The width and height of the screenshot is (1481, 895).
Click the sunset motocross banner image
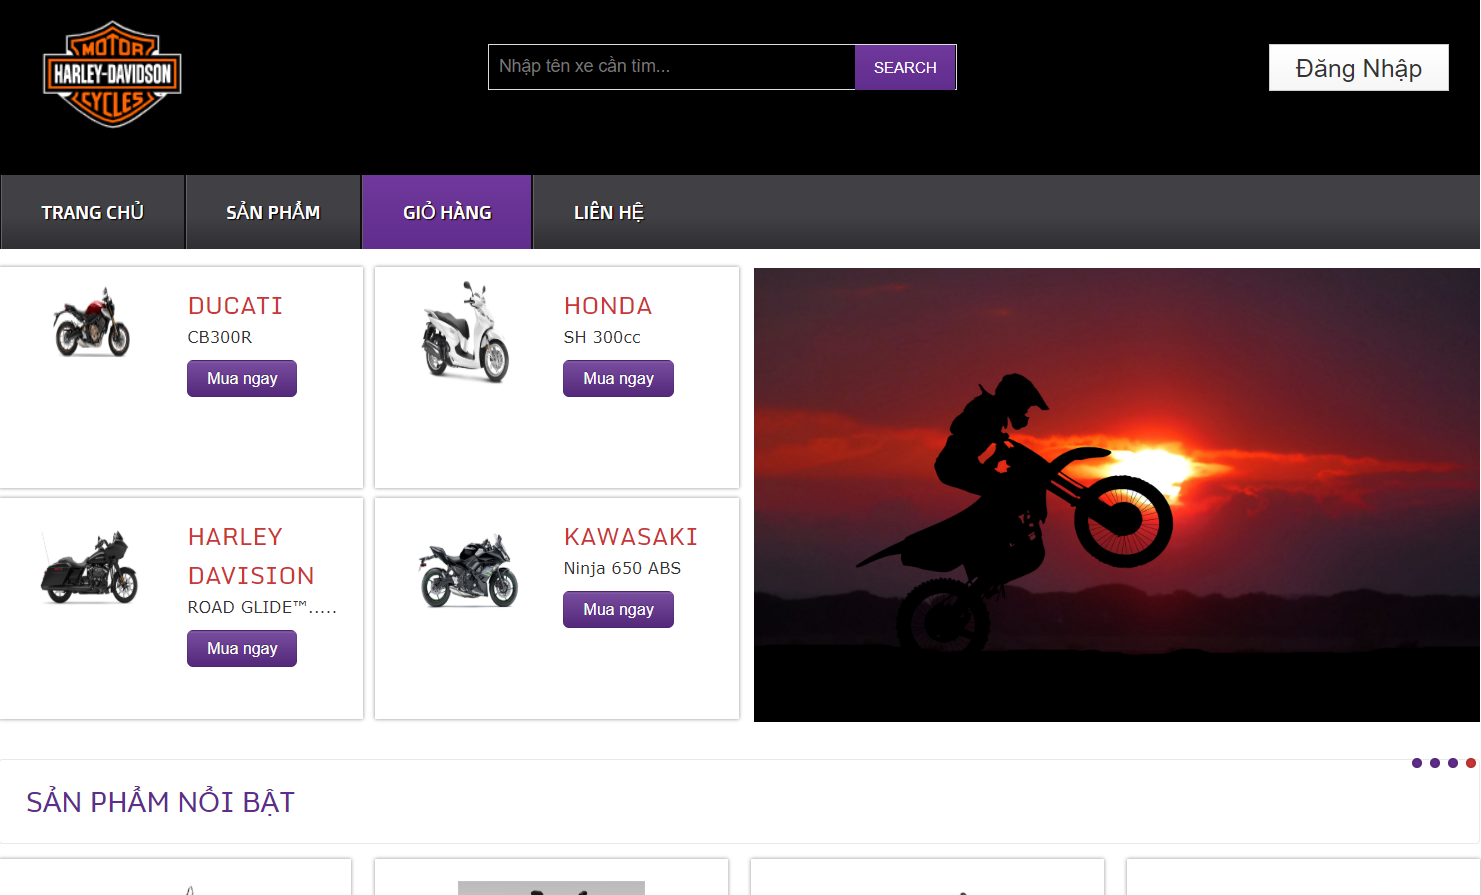(x=1117, y=495)
